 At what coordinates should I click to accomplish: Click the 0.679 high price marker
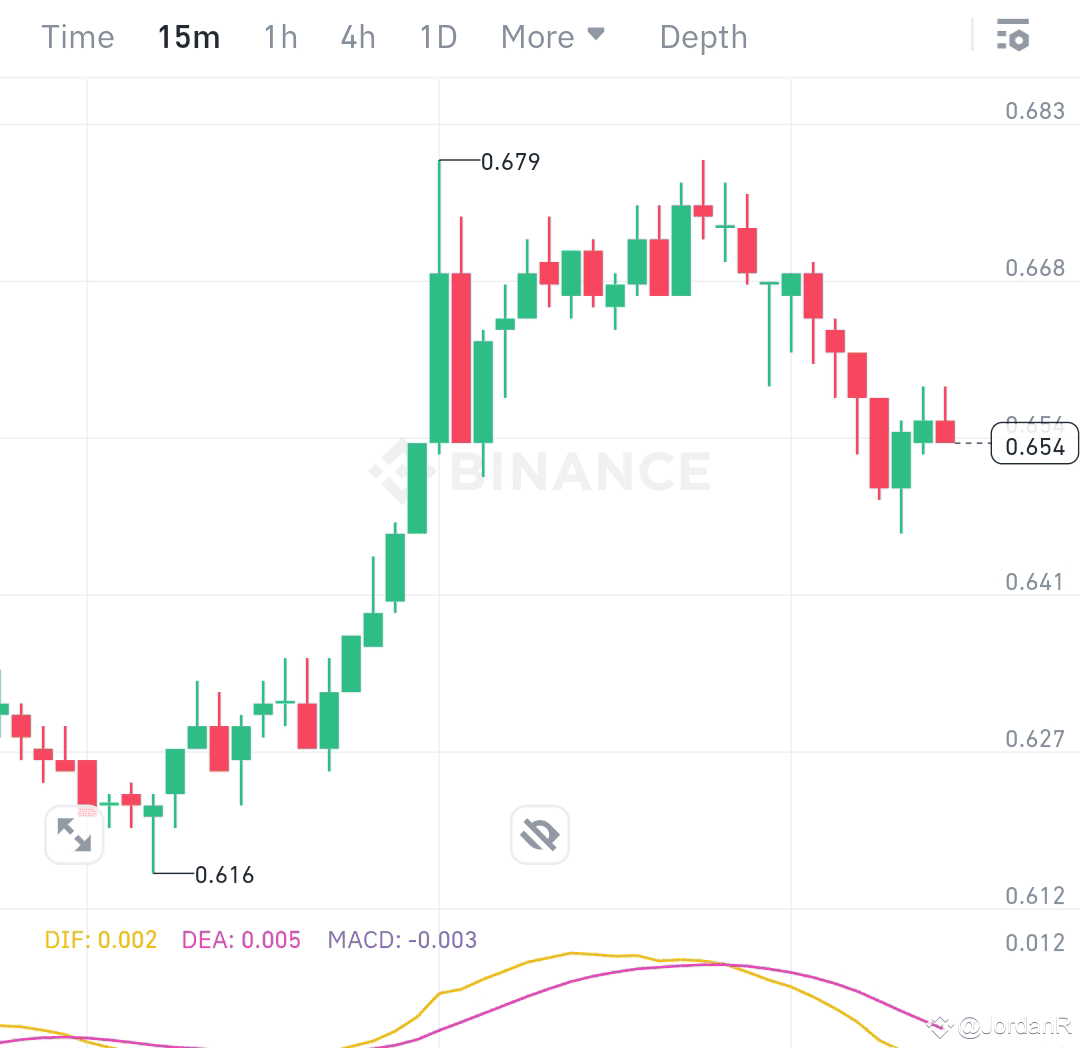click(x=510, y=161)
